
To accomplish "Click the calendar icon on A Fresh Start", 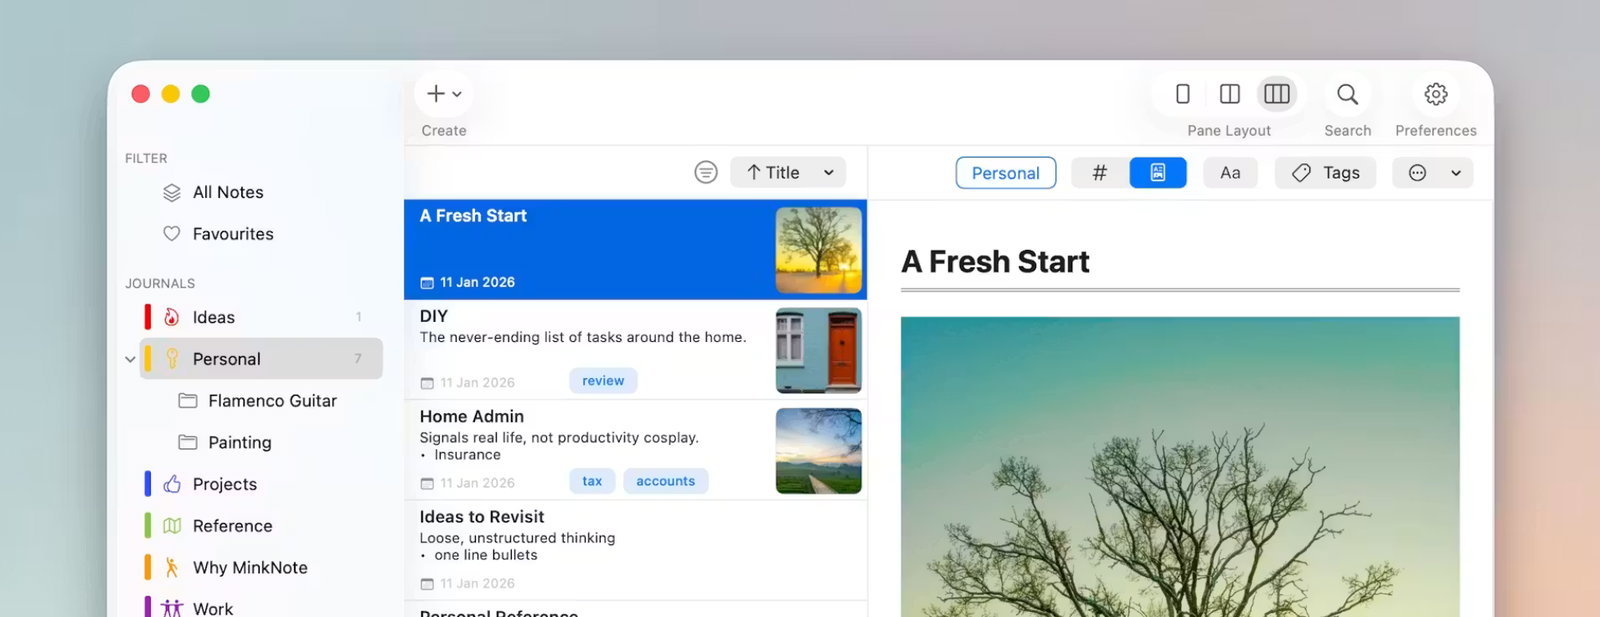I will point(427,283).
